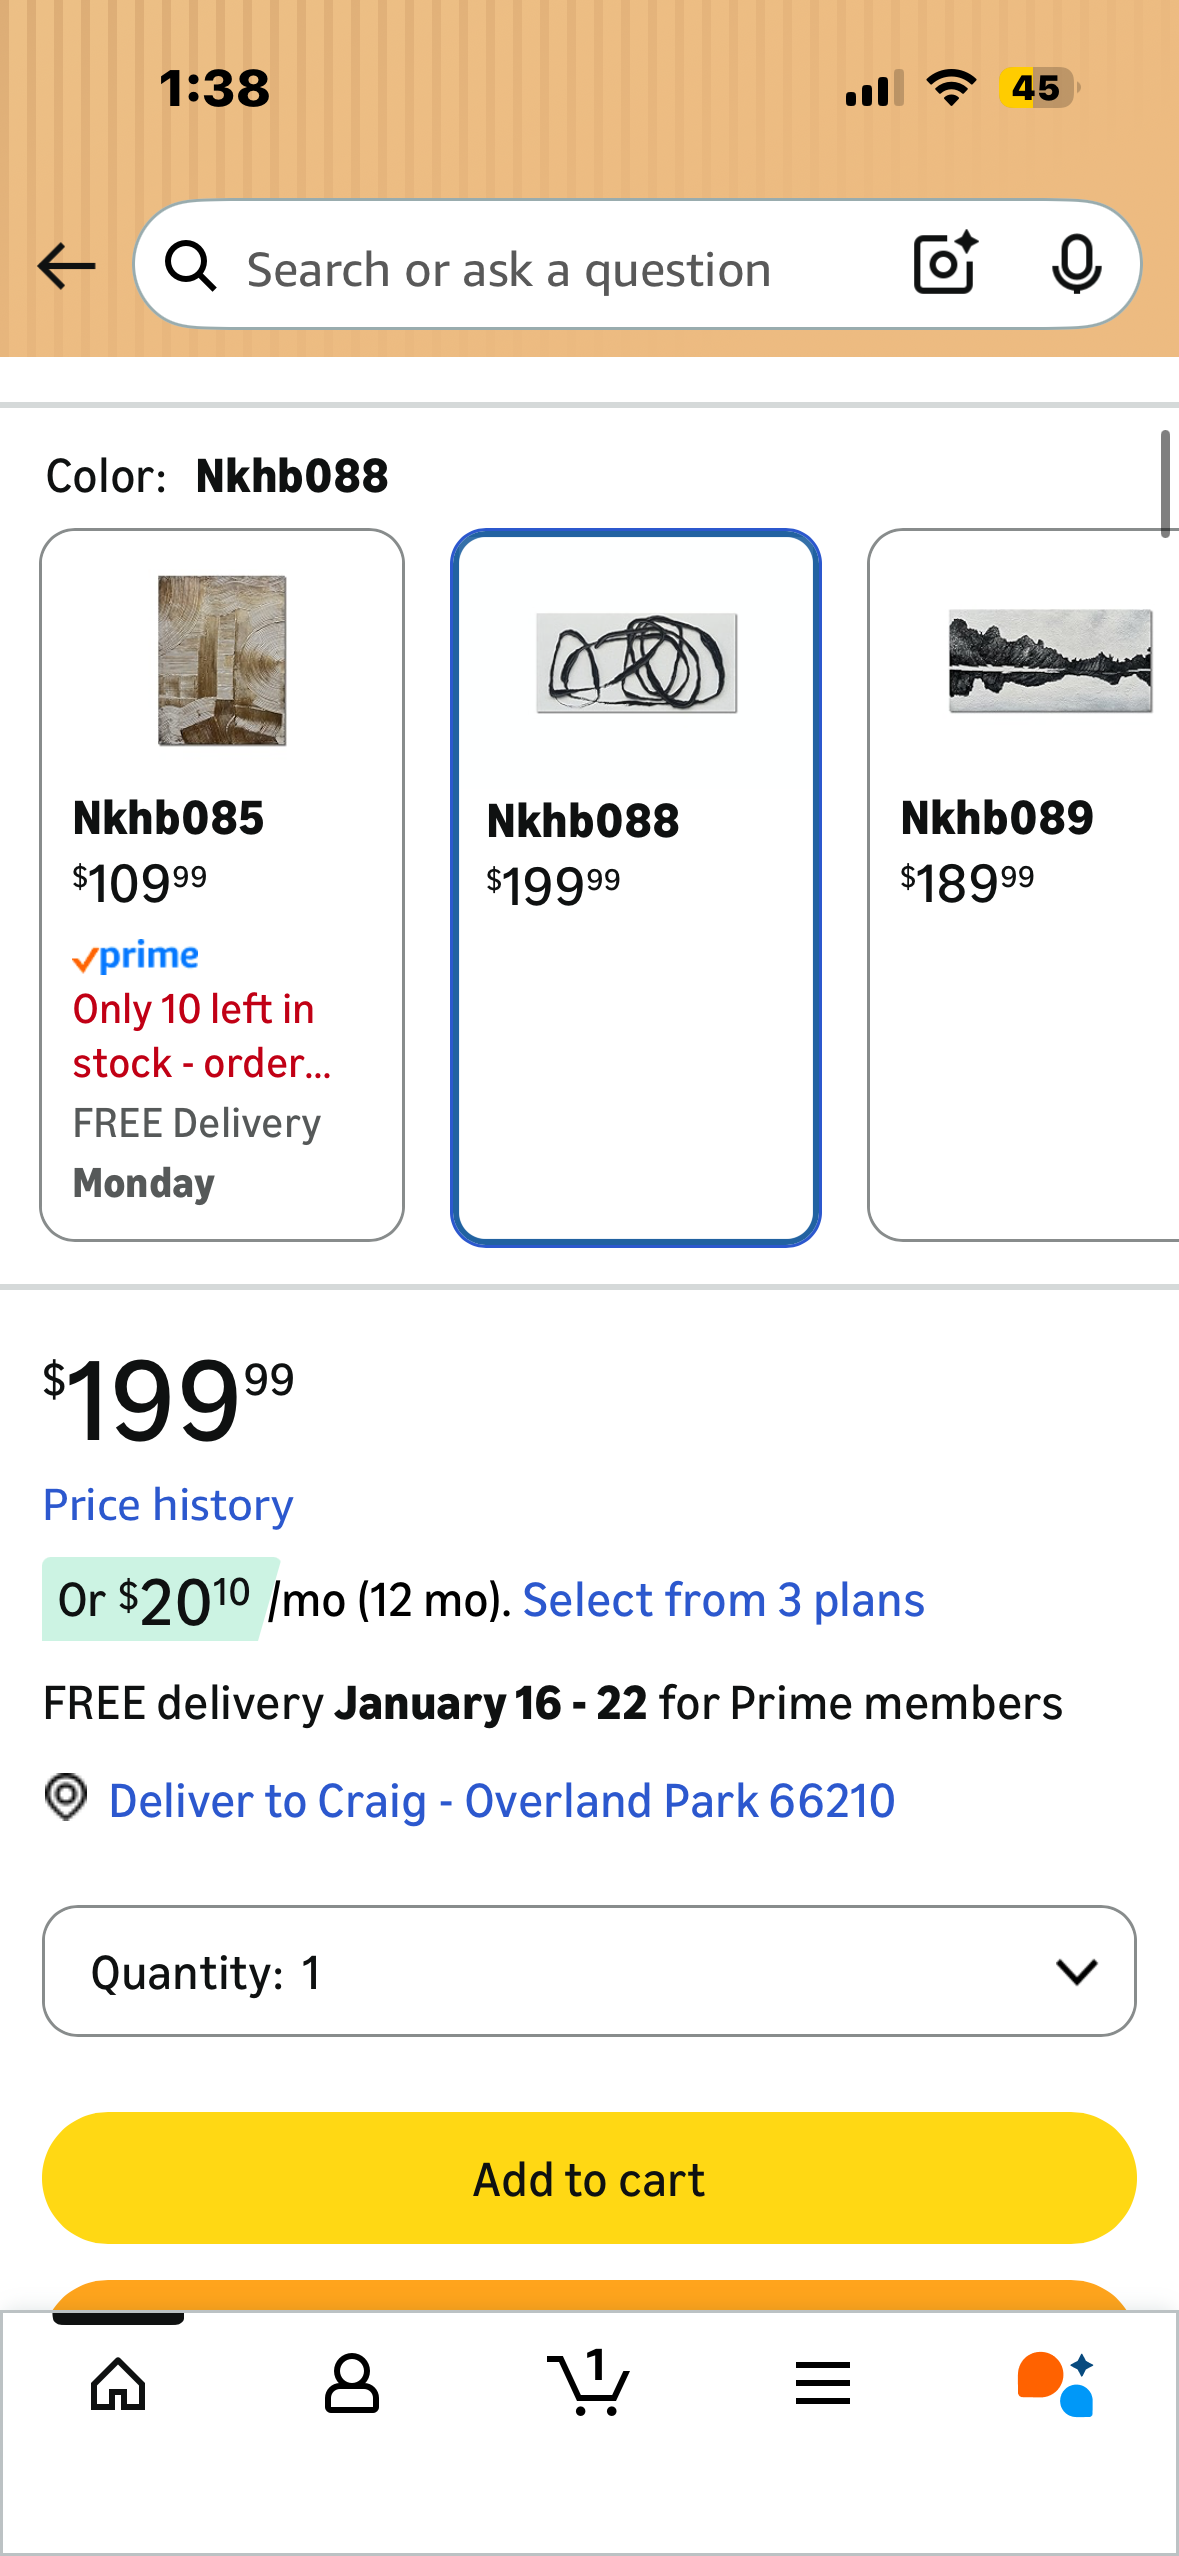Open Select from 3 plans link
The height and width of the screenshot is (2556, 1179).
coord(723,1600)
